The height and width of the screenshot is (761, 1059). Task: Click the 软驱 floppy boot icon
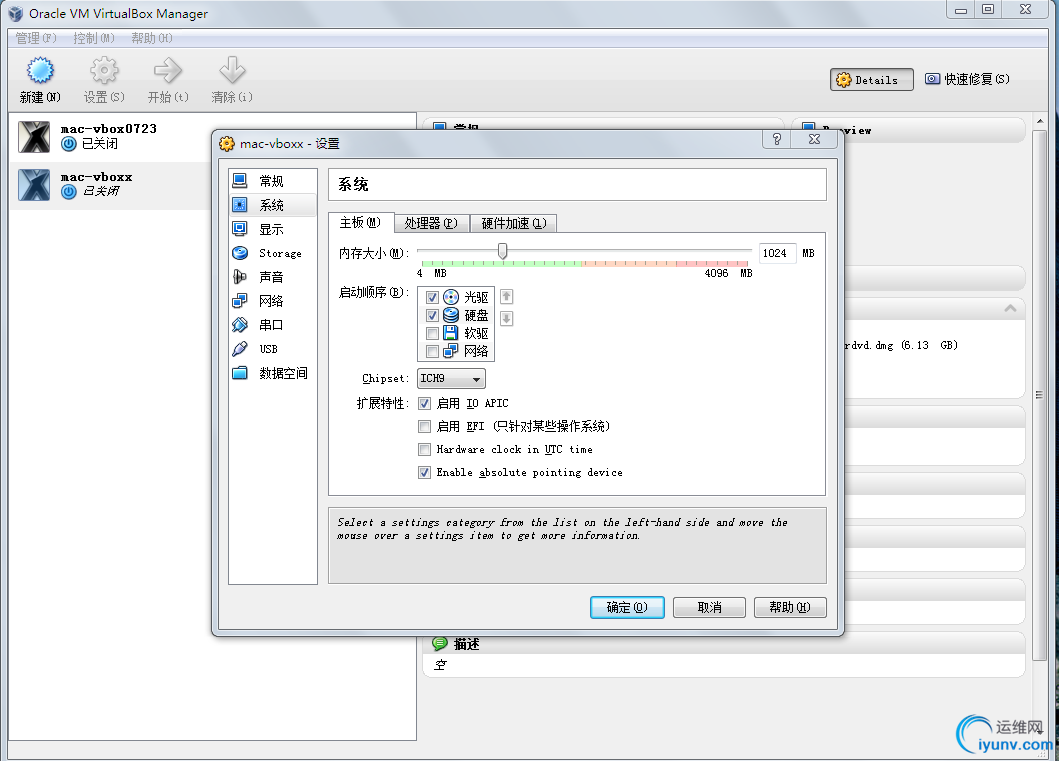pos(450,333)
